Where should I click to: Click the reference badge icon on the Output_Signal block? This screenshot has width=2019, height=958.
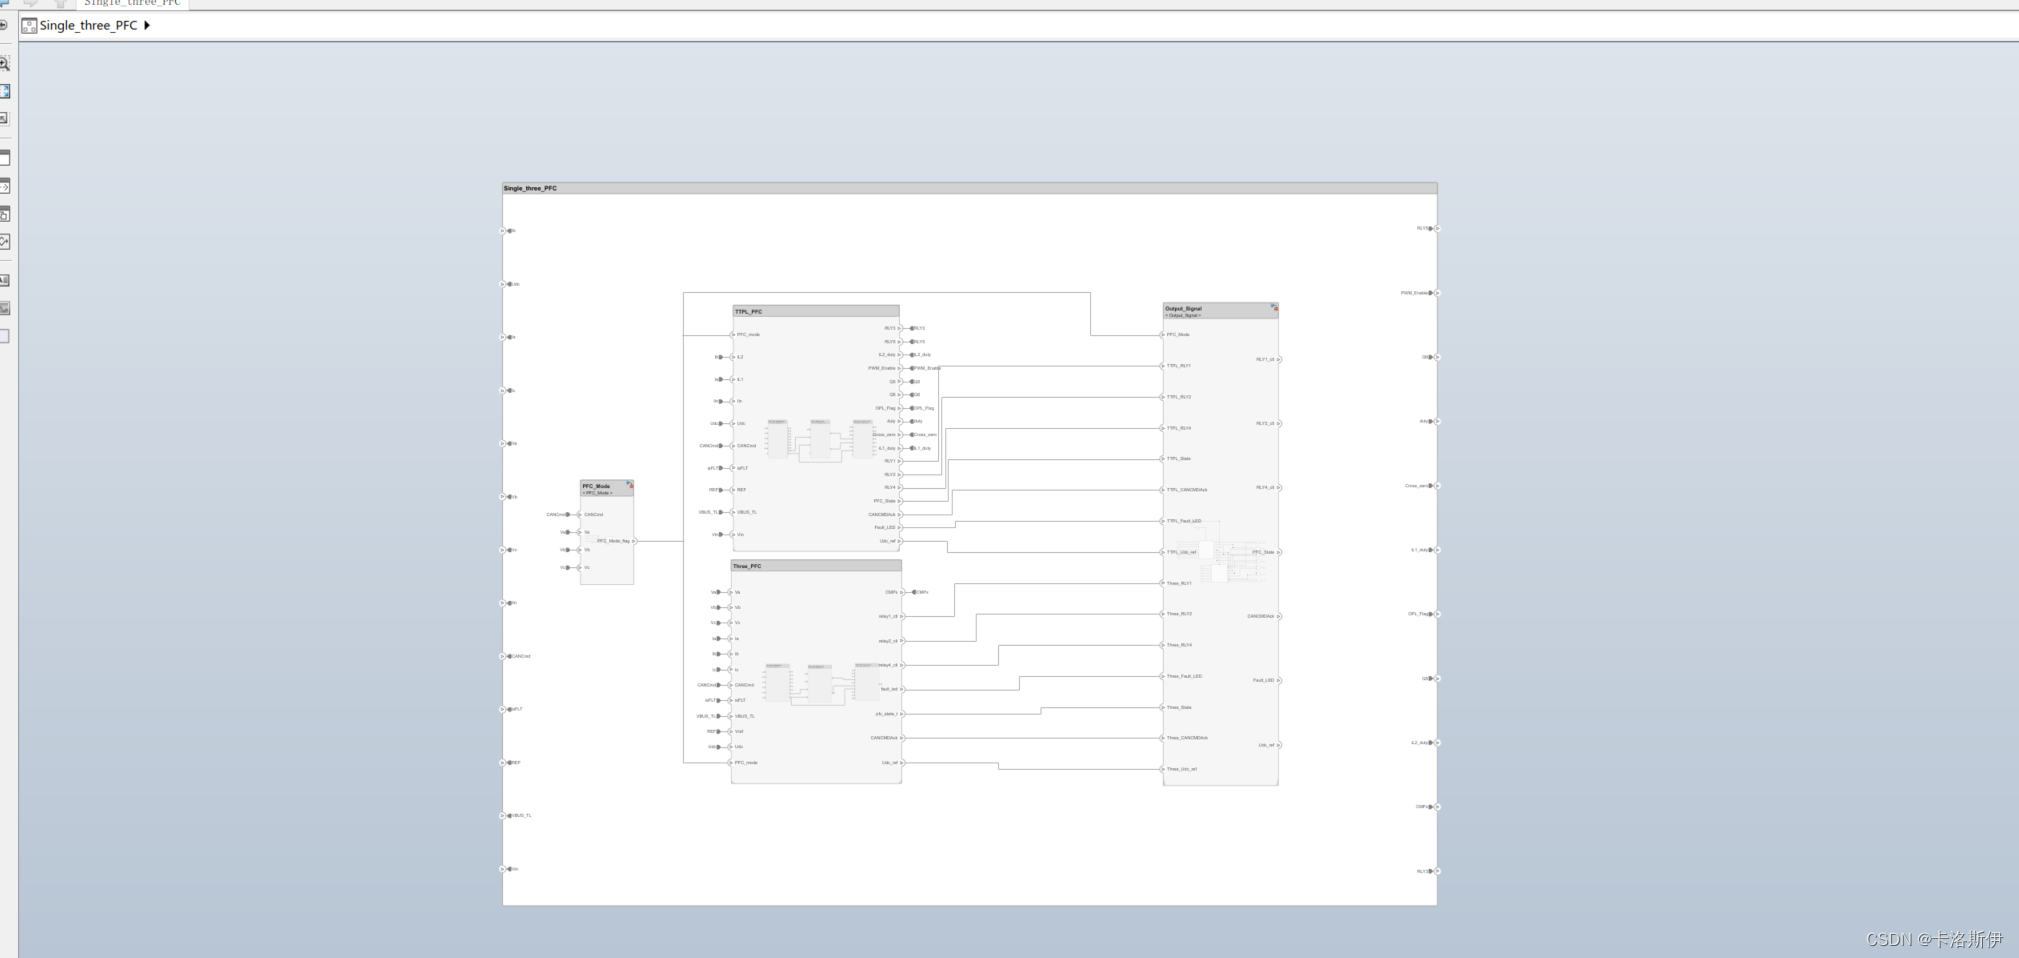1274,307
